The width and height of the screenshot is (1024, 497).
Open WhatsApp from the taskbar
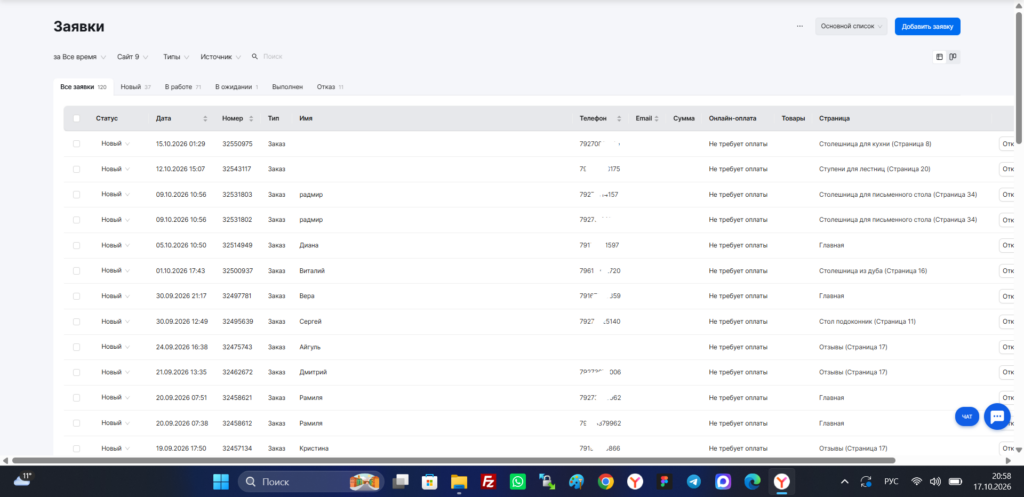click(x=517, y=482)
